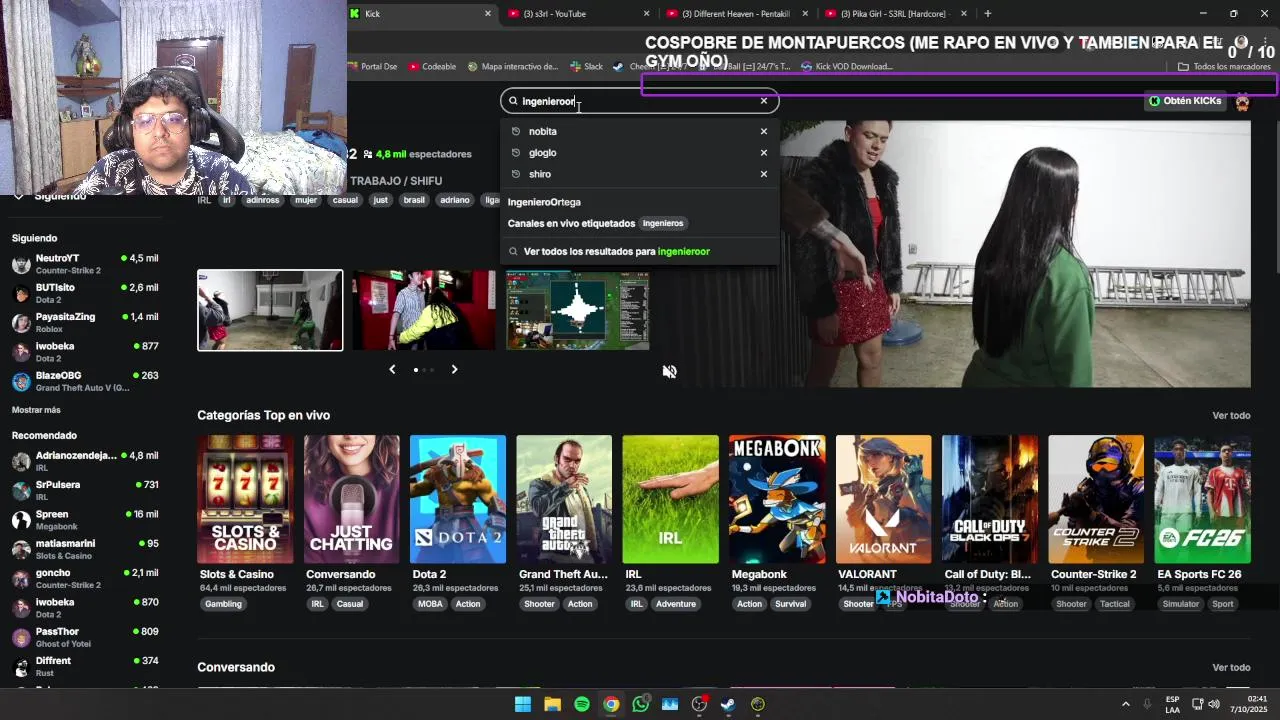
Task: Open a new browser tab
Action: click(x=988, y=14)
